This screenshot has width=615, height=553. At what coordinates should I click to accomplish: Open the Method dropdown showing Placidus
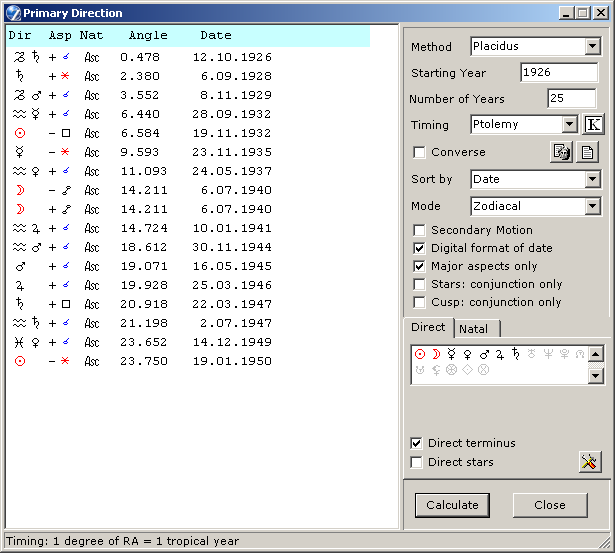(592, 46)
